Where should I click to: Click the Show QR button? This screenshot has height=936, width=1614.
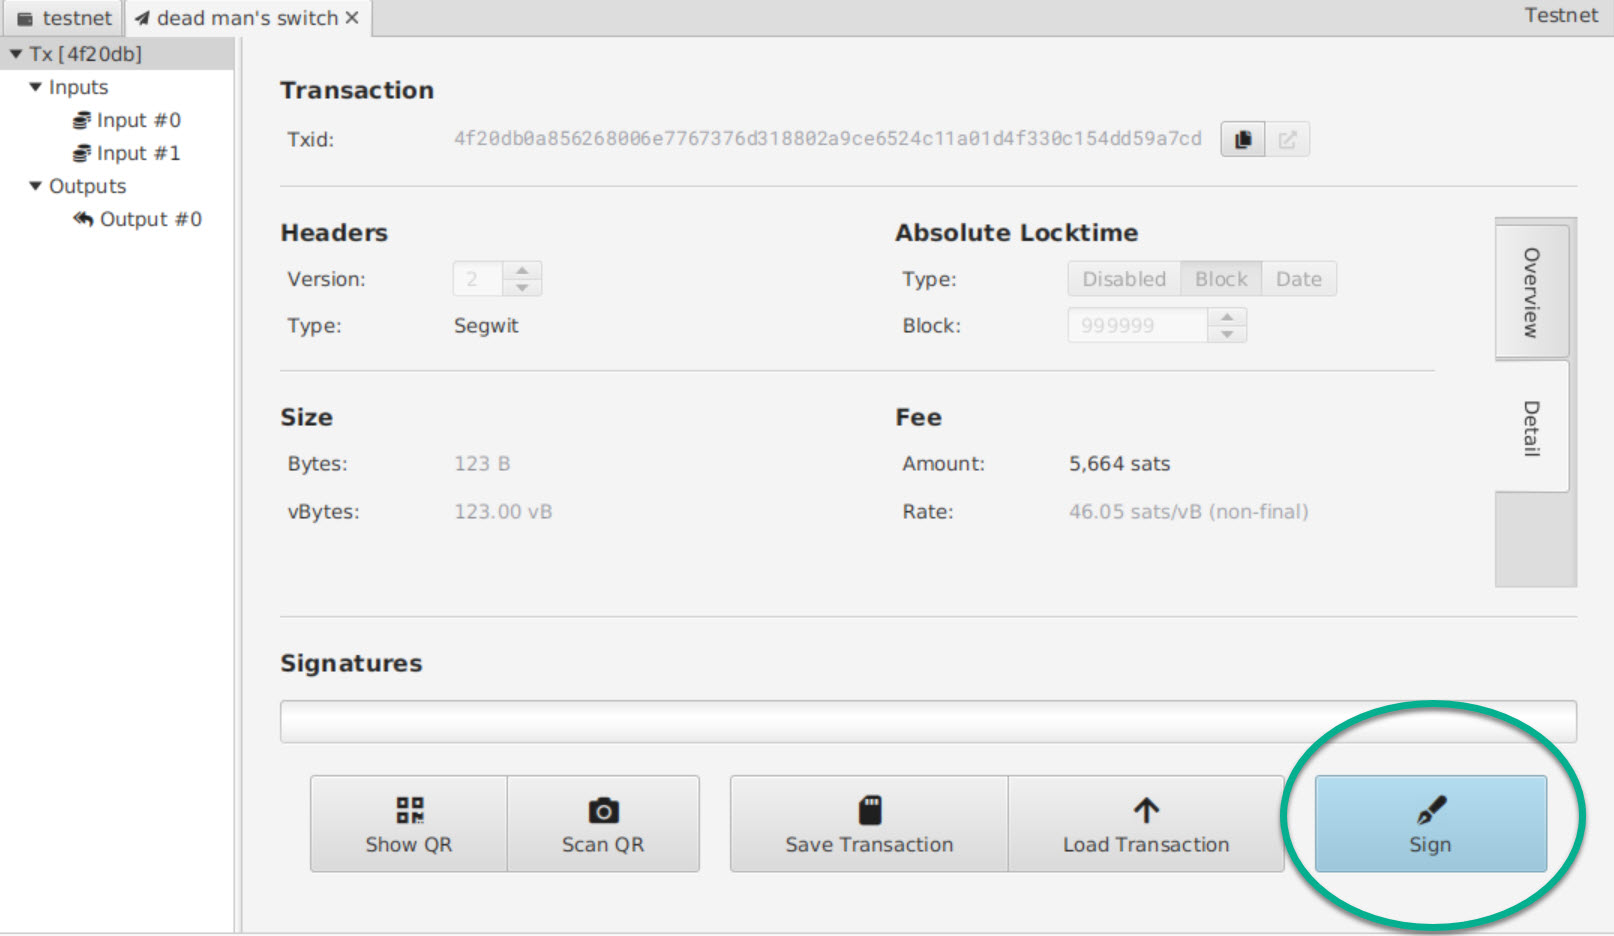point(408,824)
